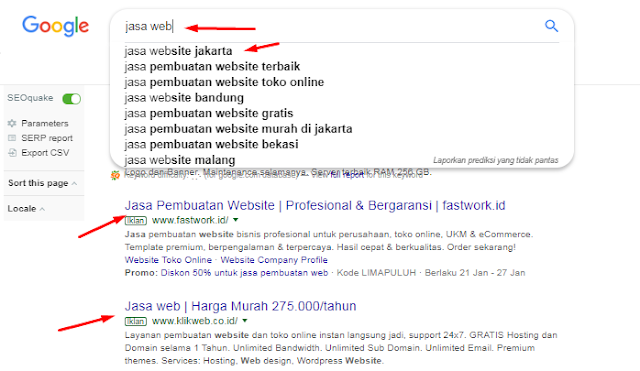Select suggestion 'jasa website jakarta'
Image resolution: width=640 pixels, height=371 pixels.
[x=178, y=51]
